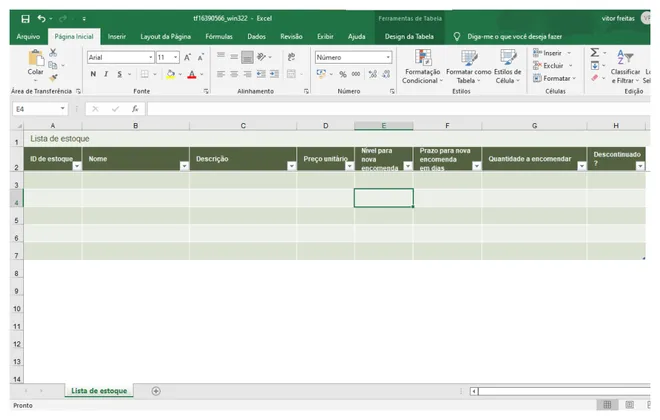Open the Name Box E4 dropdown

pos(62,109)
